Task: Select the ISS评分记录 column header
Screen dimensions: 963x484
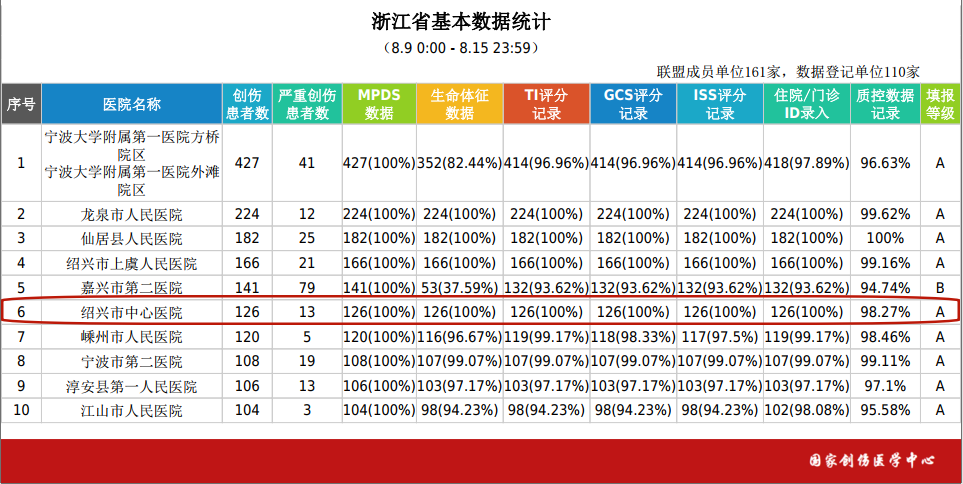Action: tap(720, 104)
